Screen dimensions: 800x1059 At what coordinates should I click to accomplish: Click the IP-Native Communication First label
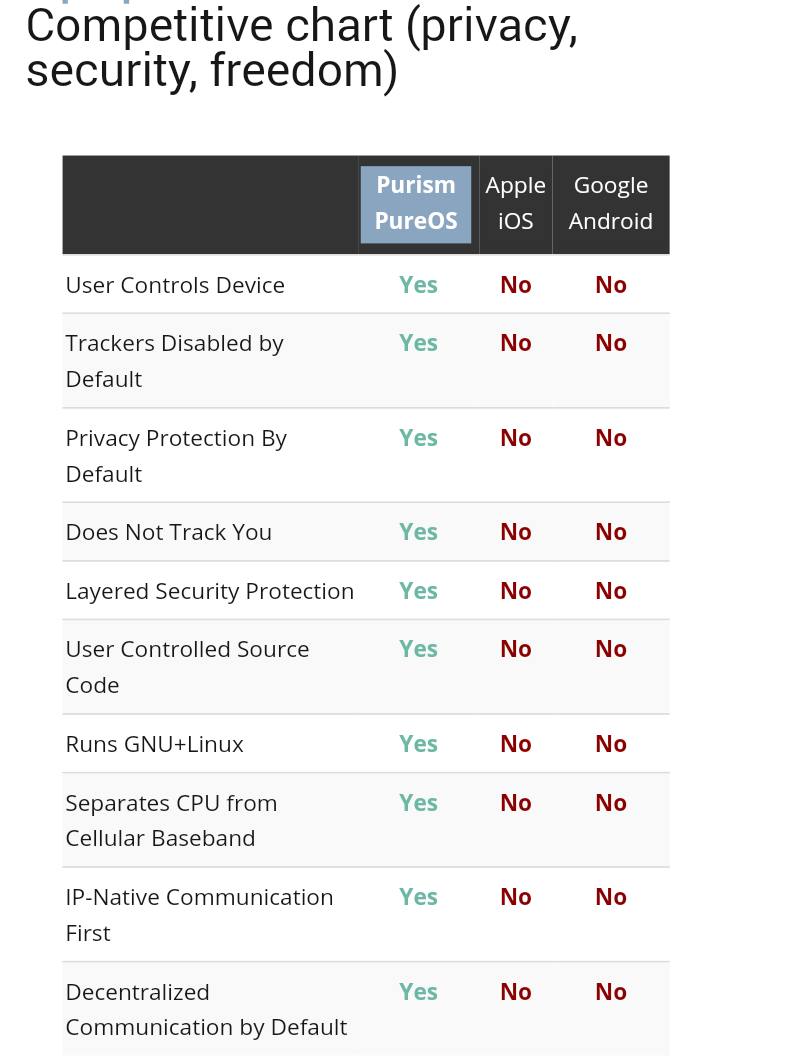pos(199,915)
